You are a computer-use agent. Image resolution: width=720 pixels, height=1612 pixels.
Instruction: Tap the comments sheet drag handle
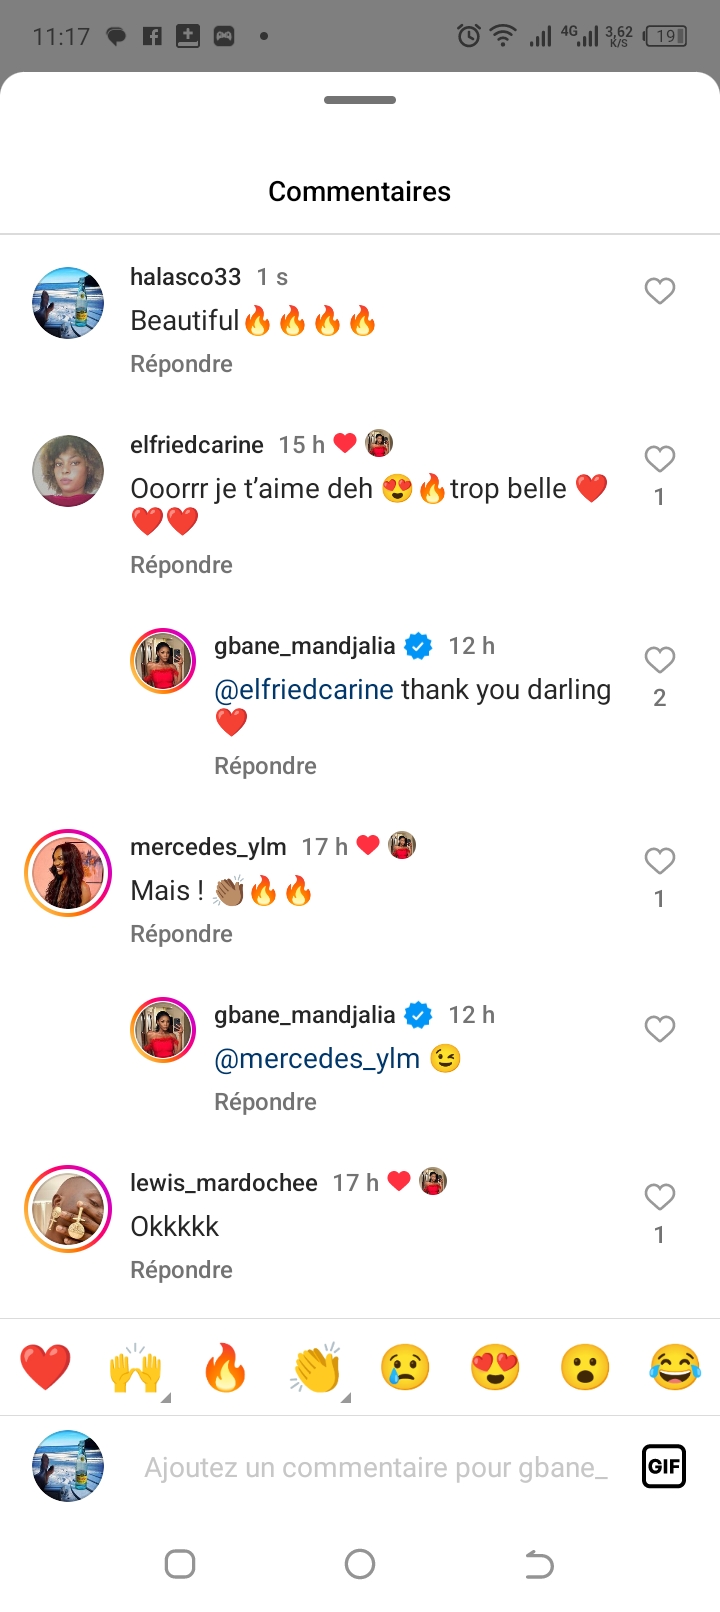[x=360, y=100]
